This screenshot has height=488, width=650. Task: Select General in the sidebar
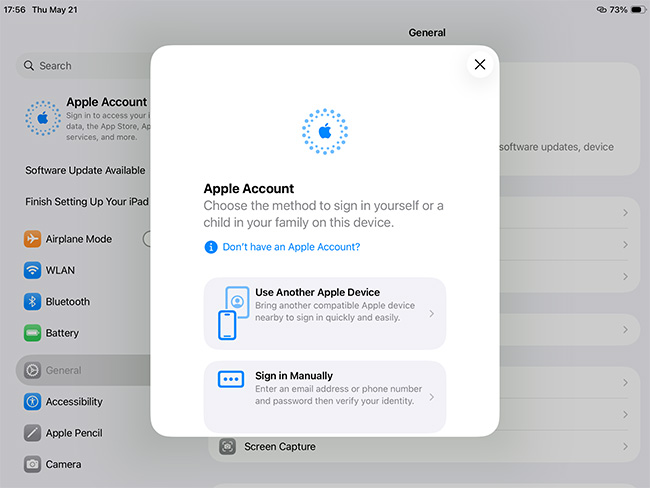(83, 370)
